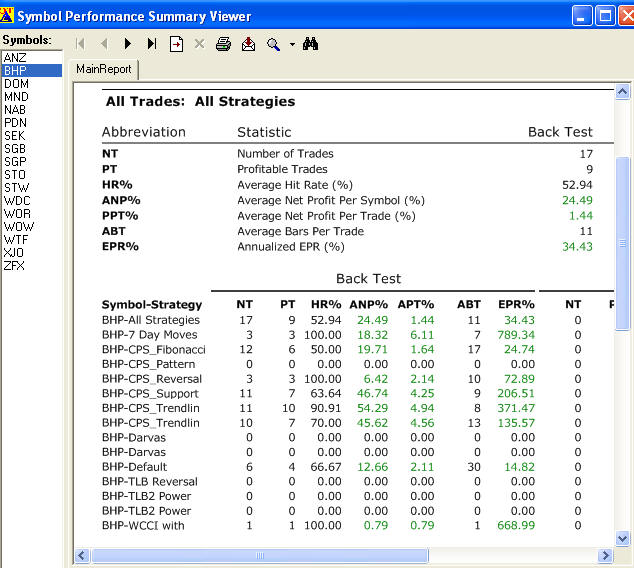Select symbol STO in the list
Image resolution: width=634 pixels, height=568 pixels.
pyautogui.click(x=32, y=175)
